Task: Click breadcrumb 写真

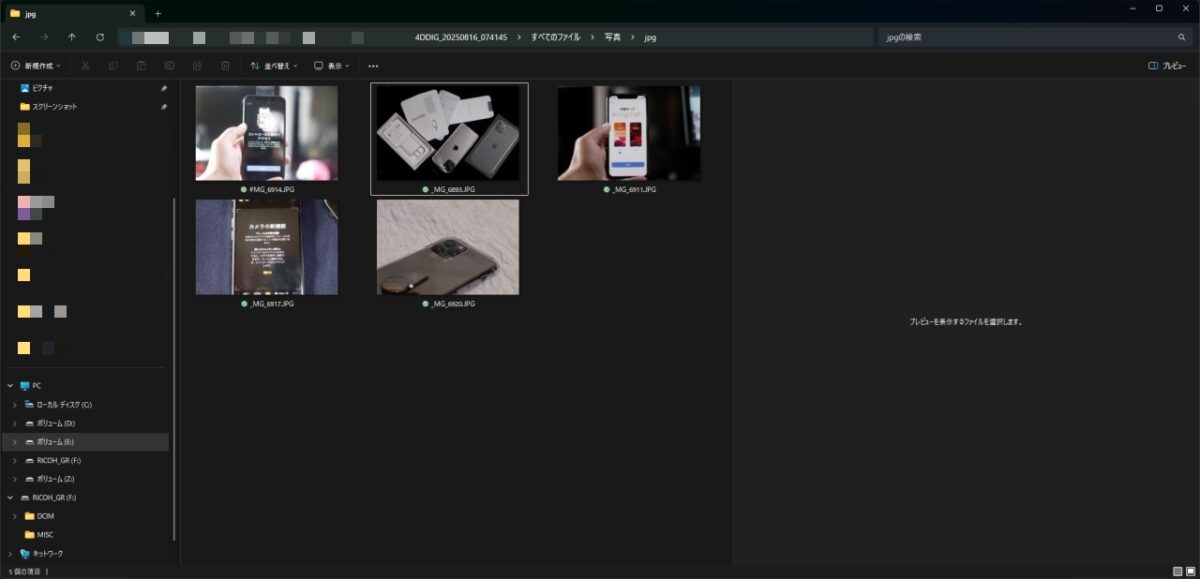Action: point(612,37)
